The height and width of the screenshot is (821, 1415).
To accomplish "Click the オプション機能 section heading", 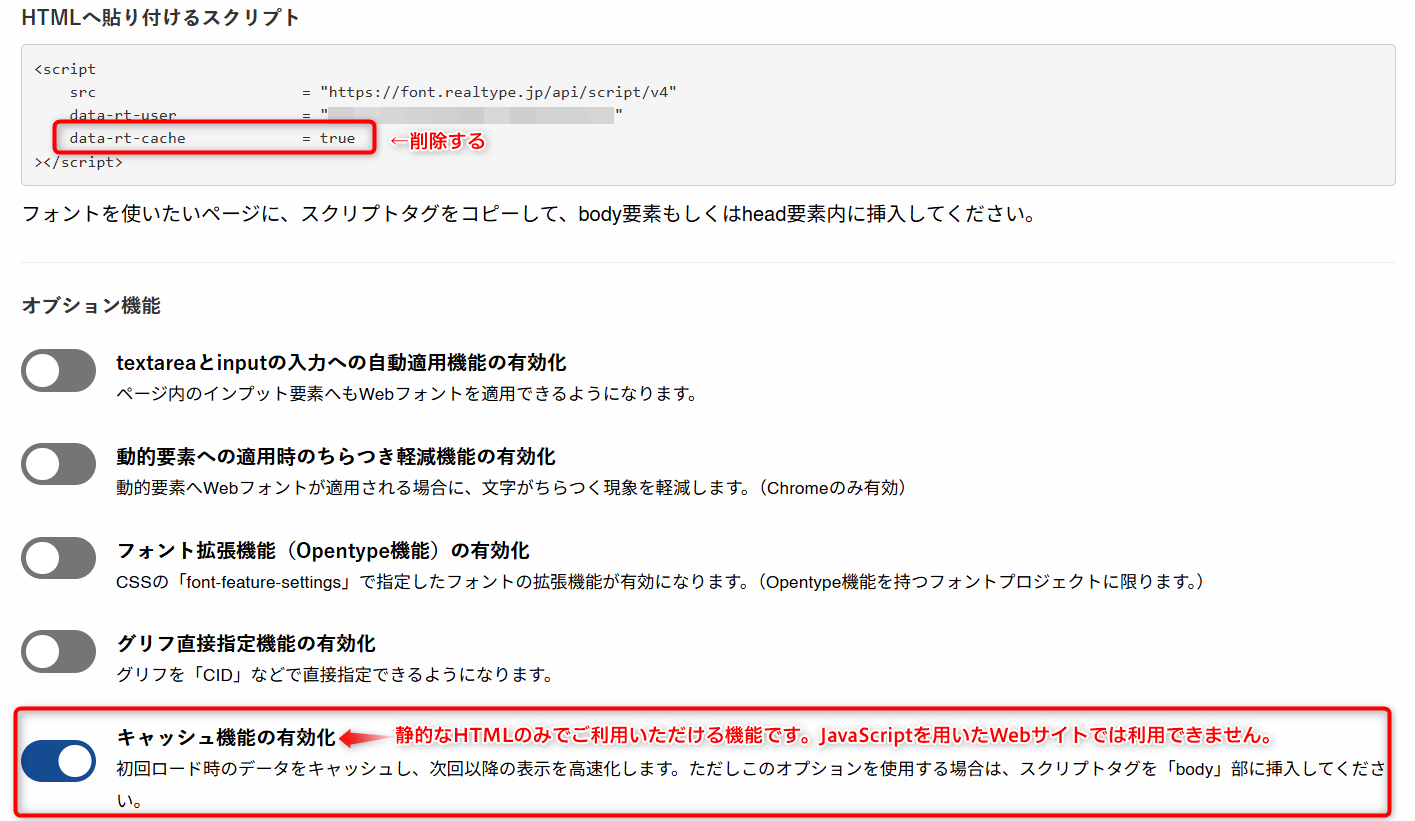I will point(91,306).
